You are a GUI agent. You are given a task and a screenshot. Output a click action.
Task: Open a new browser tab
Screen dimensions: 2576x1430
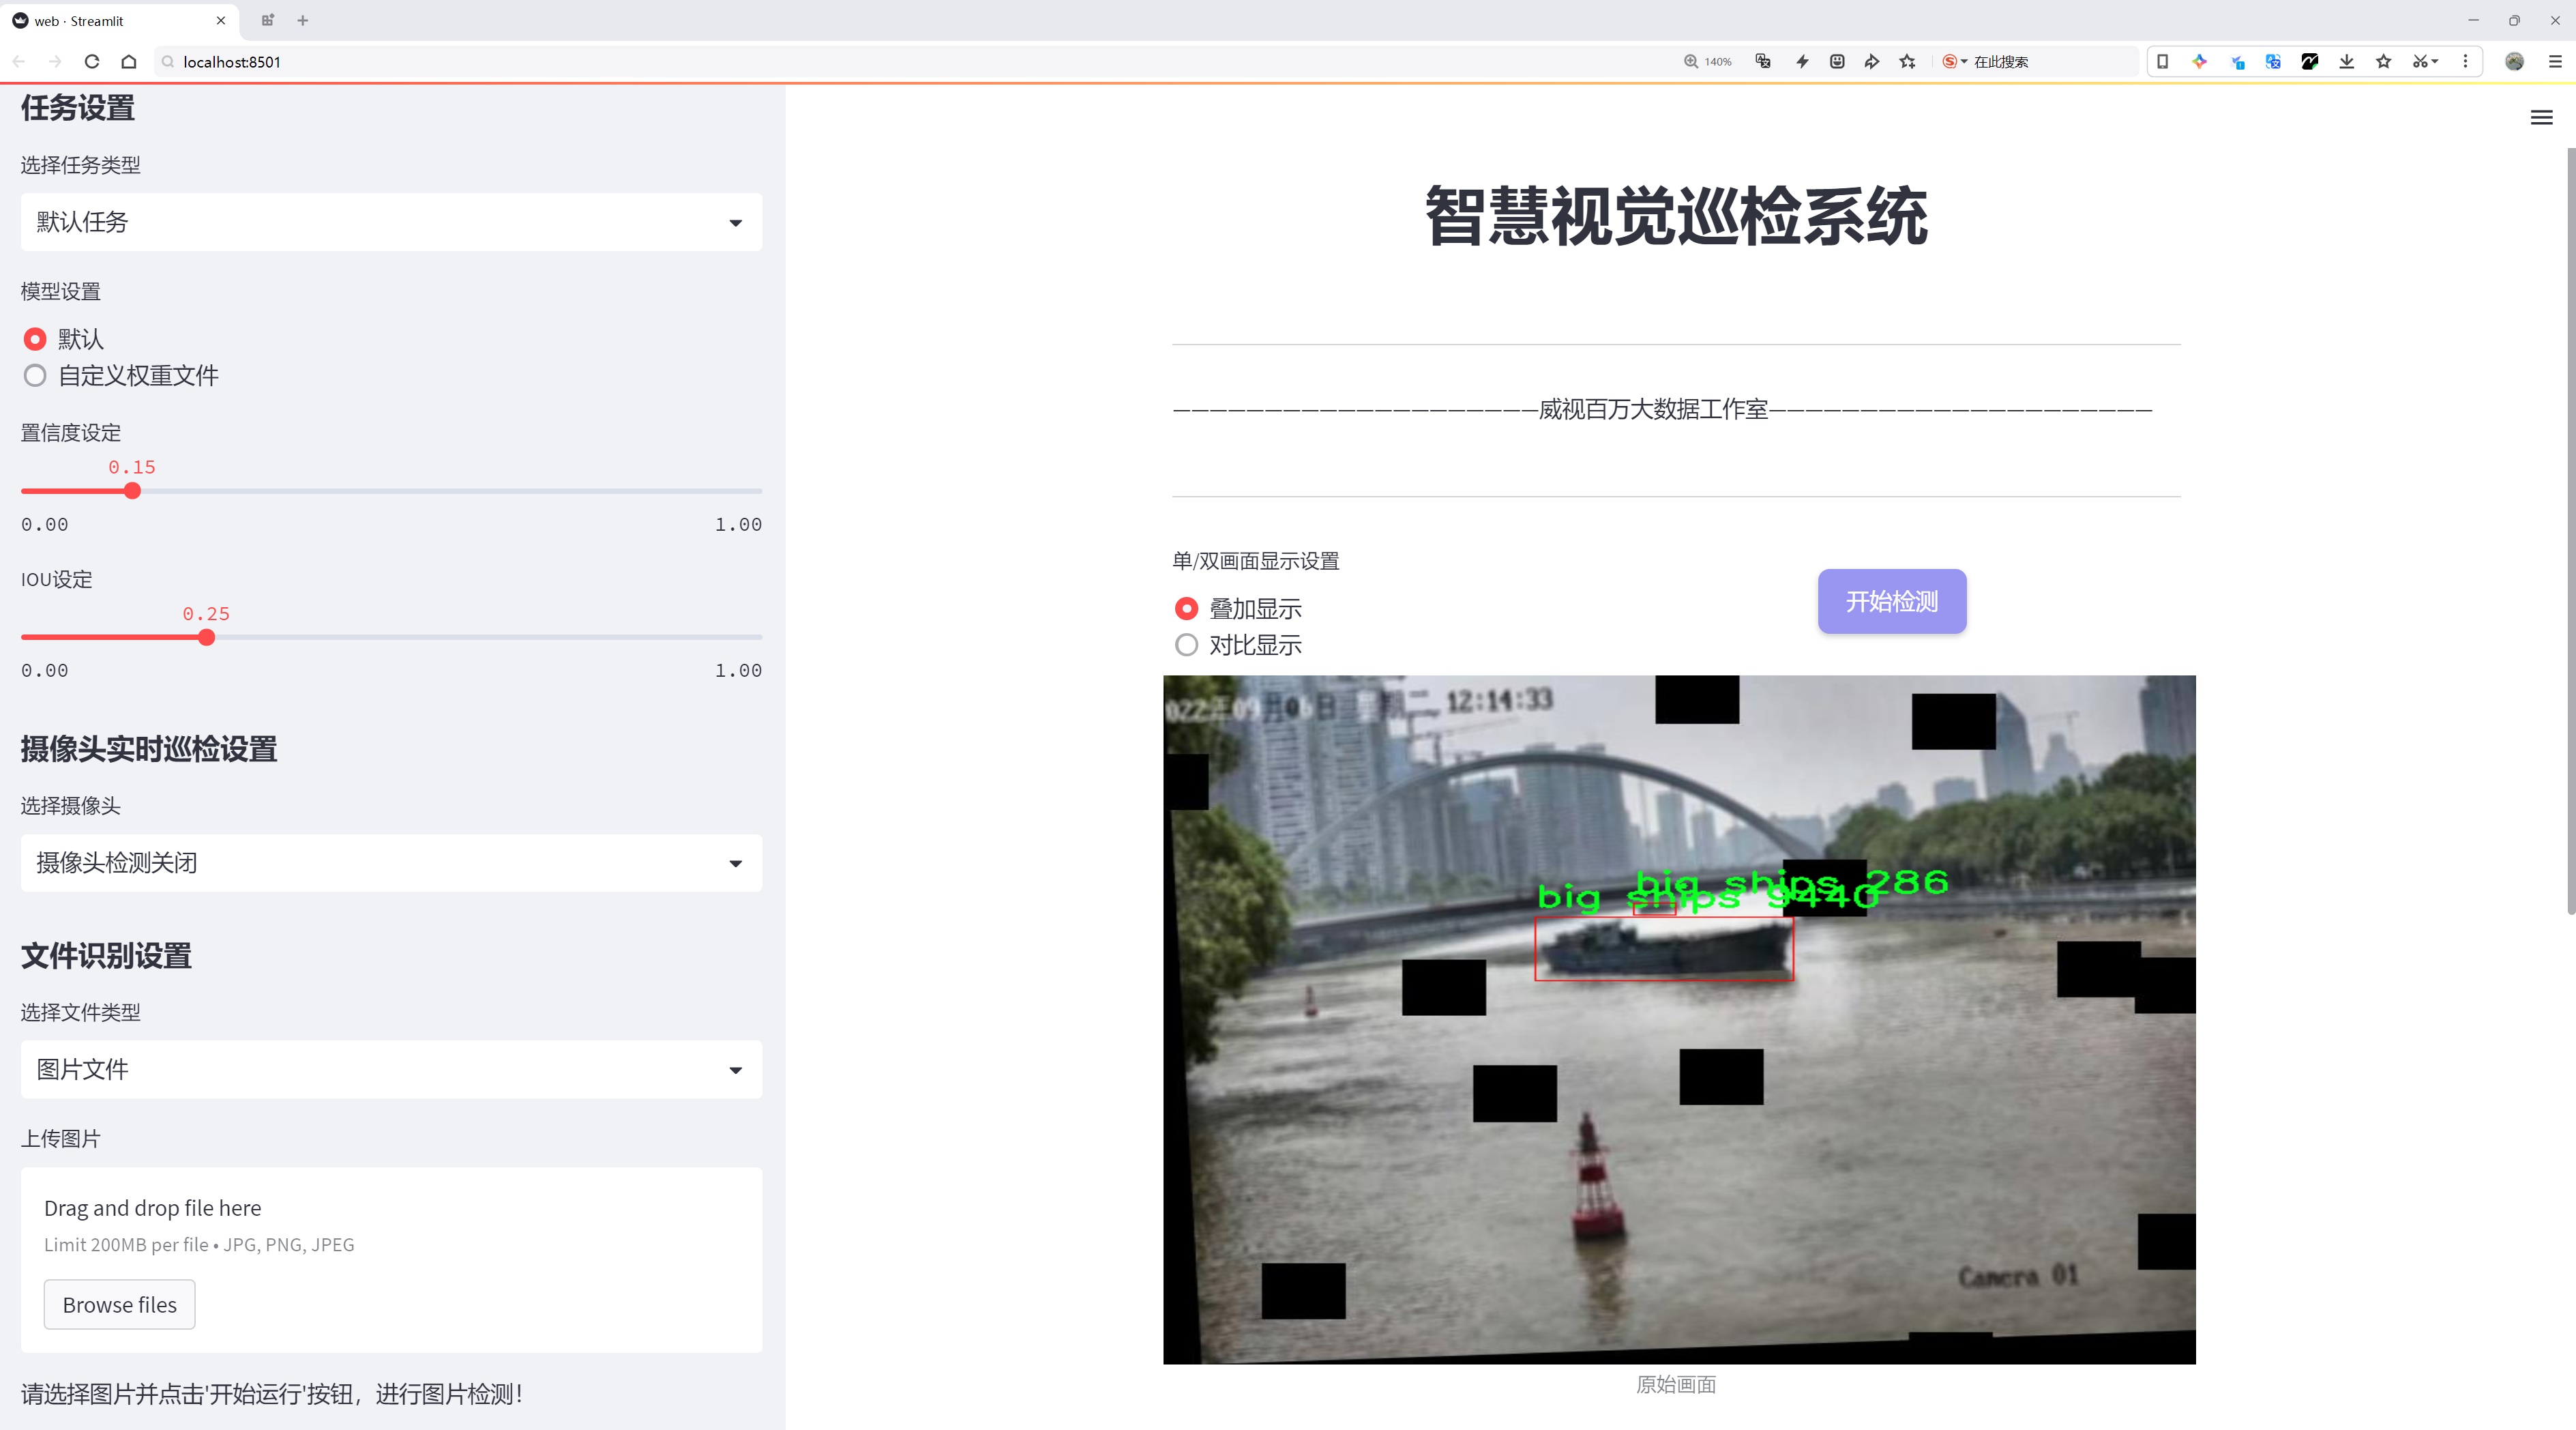tap(303, 20)
